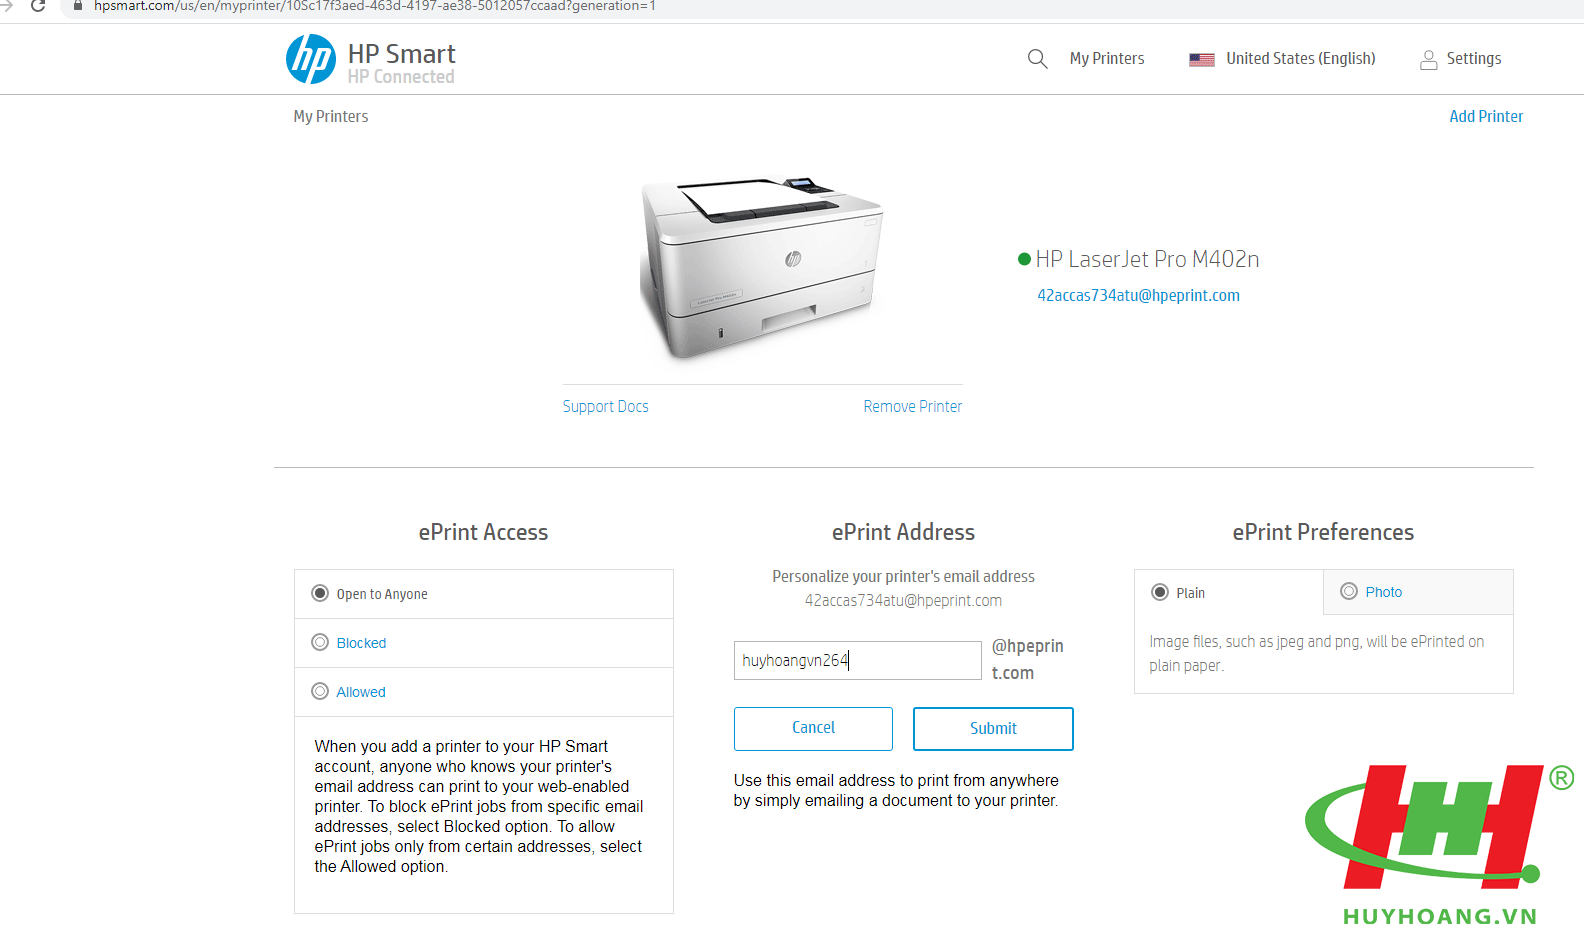Focus the ePrint address input field
1584x934 pixels.
[x=858, y=660]
